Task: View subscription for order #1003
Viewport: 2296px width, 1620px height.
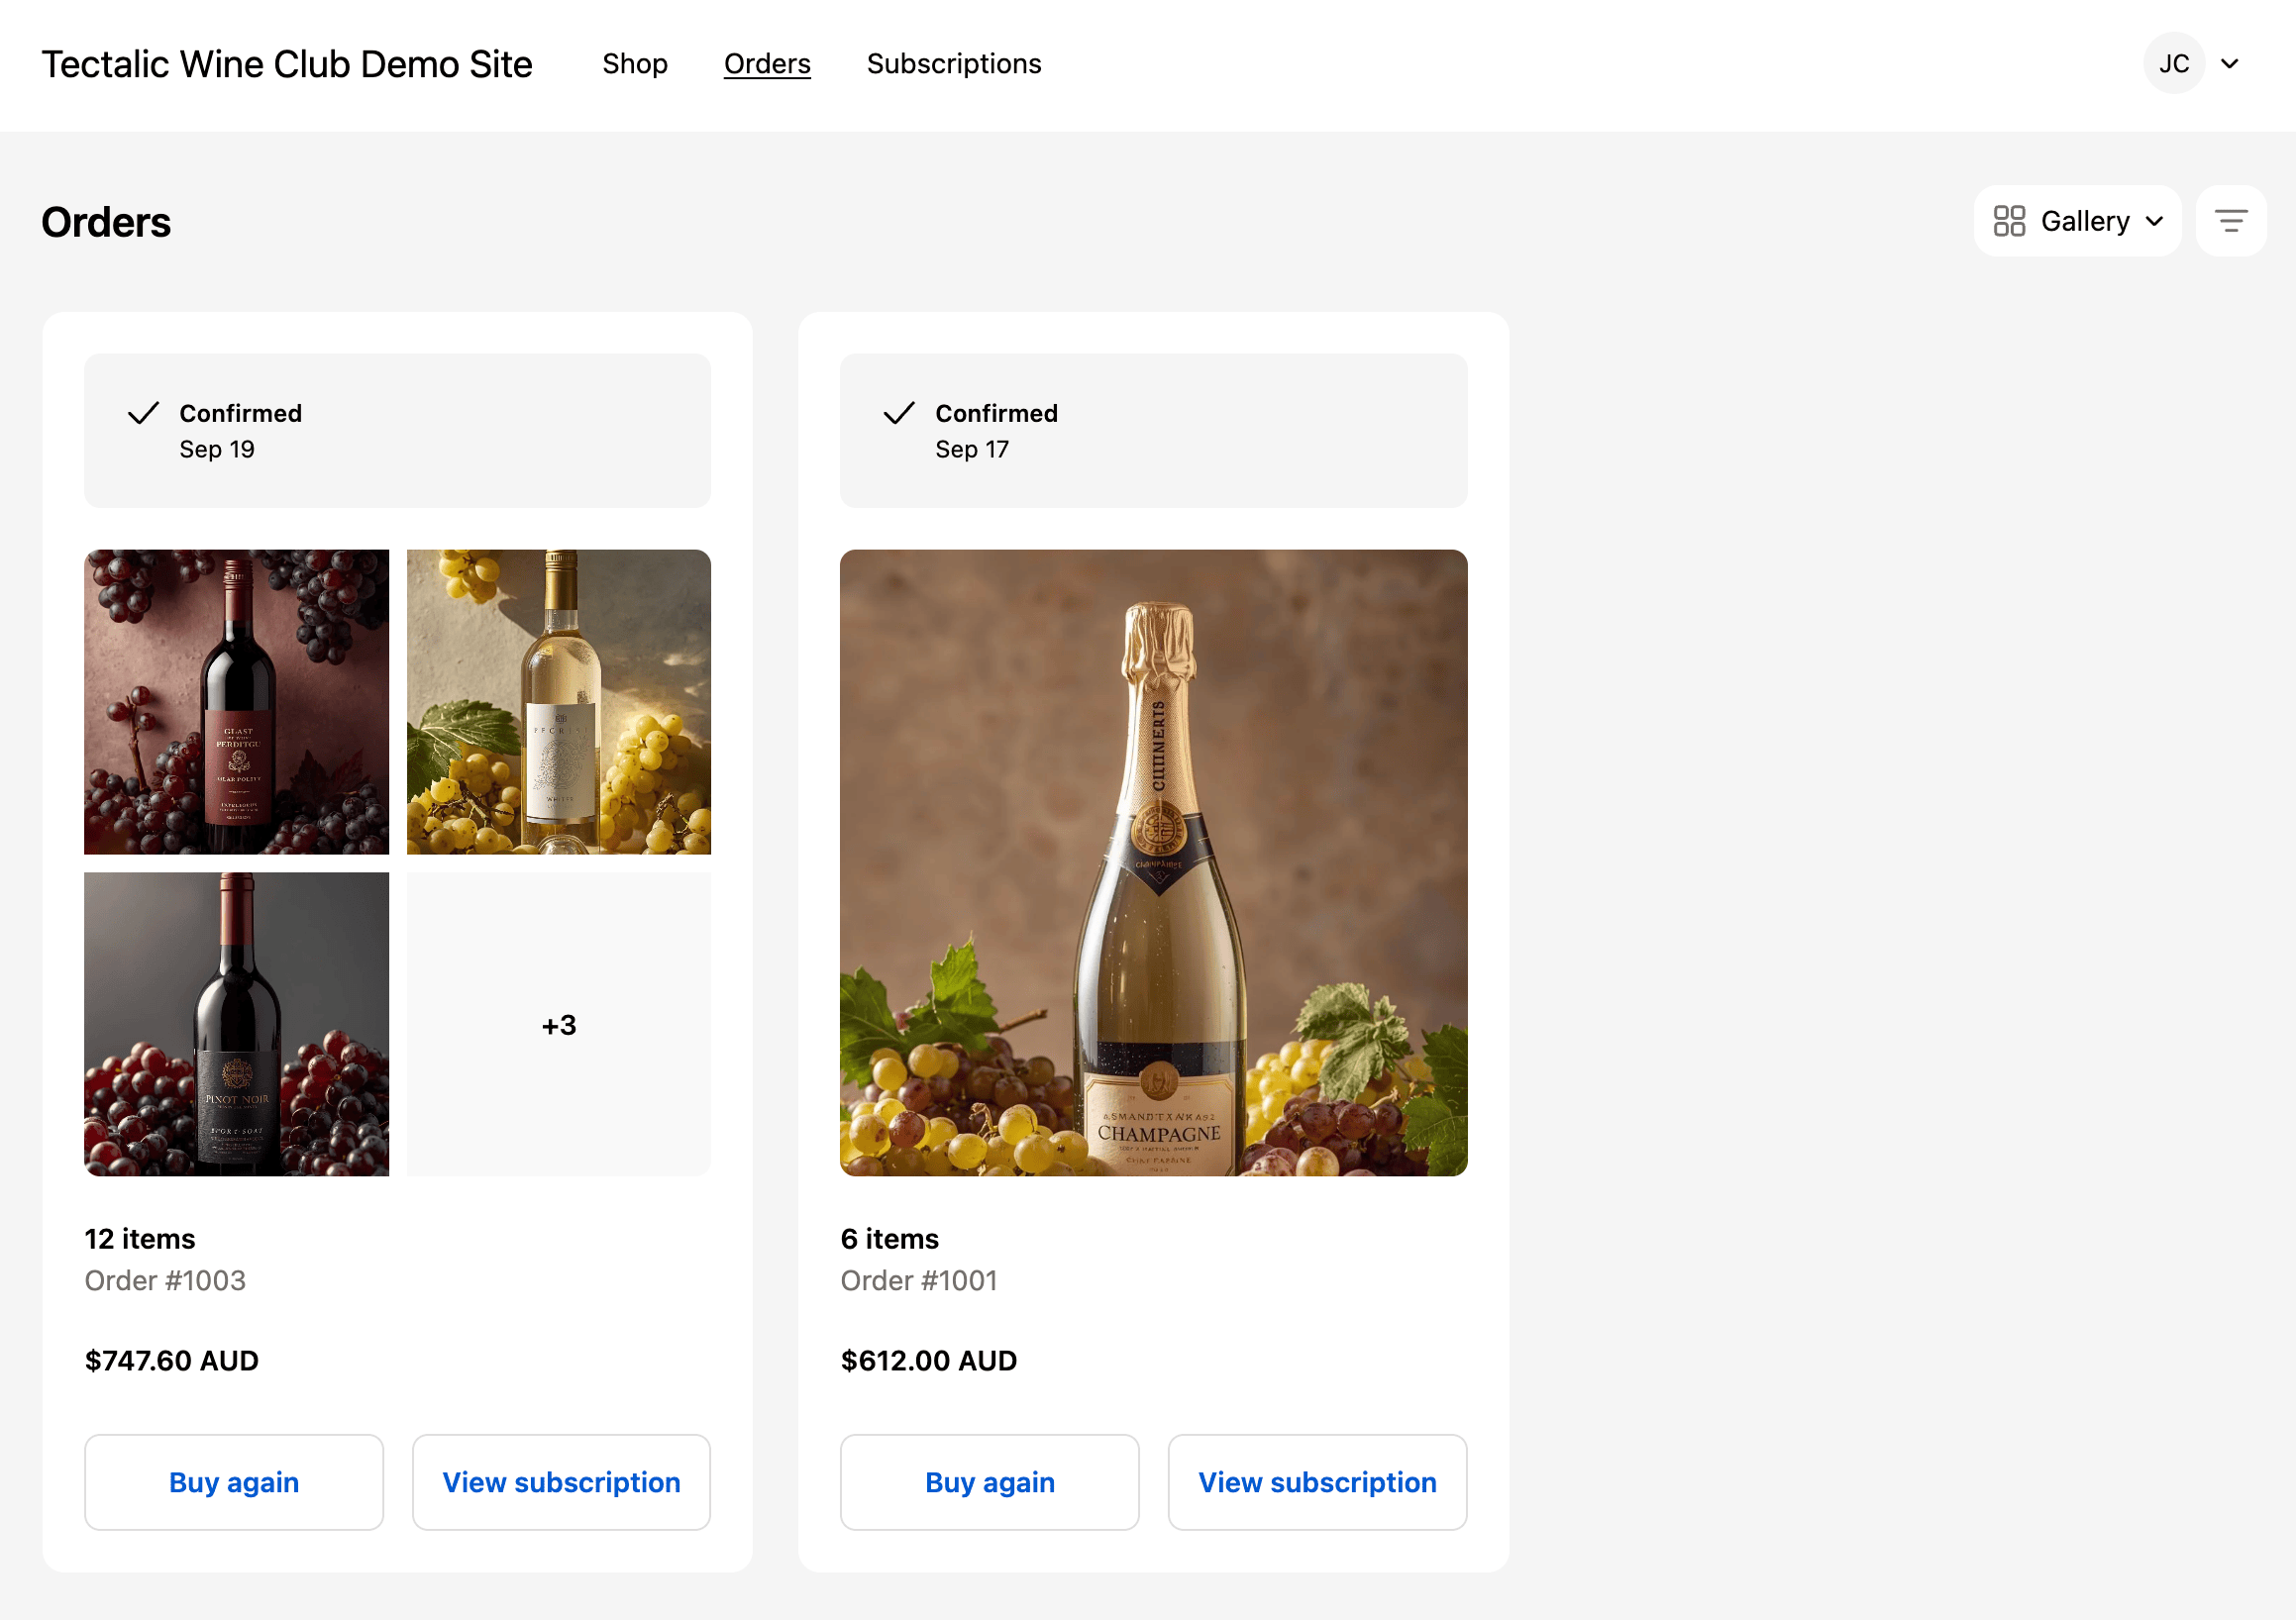Action: [561, 1482]
